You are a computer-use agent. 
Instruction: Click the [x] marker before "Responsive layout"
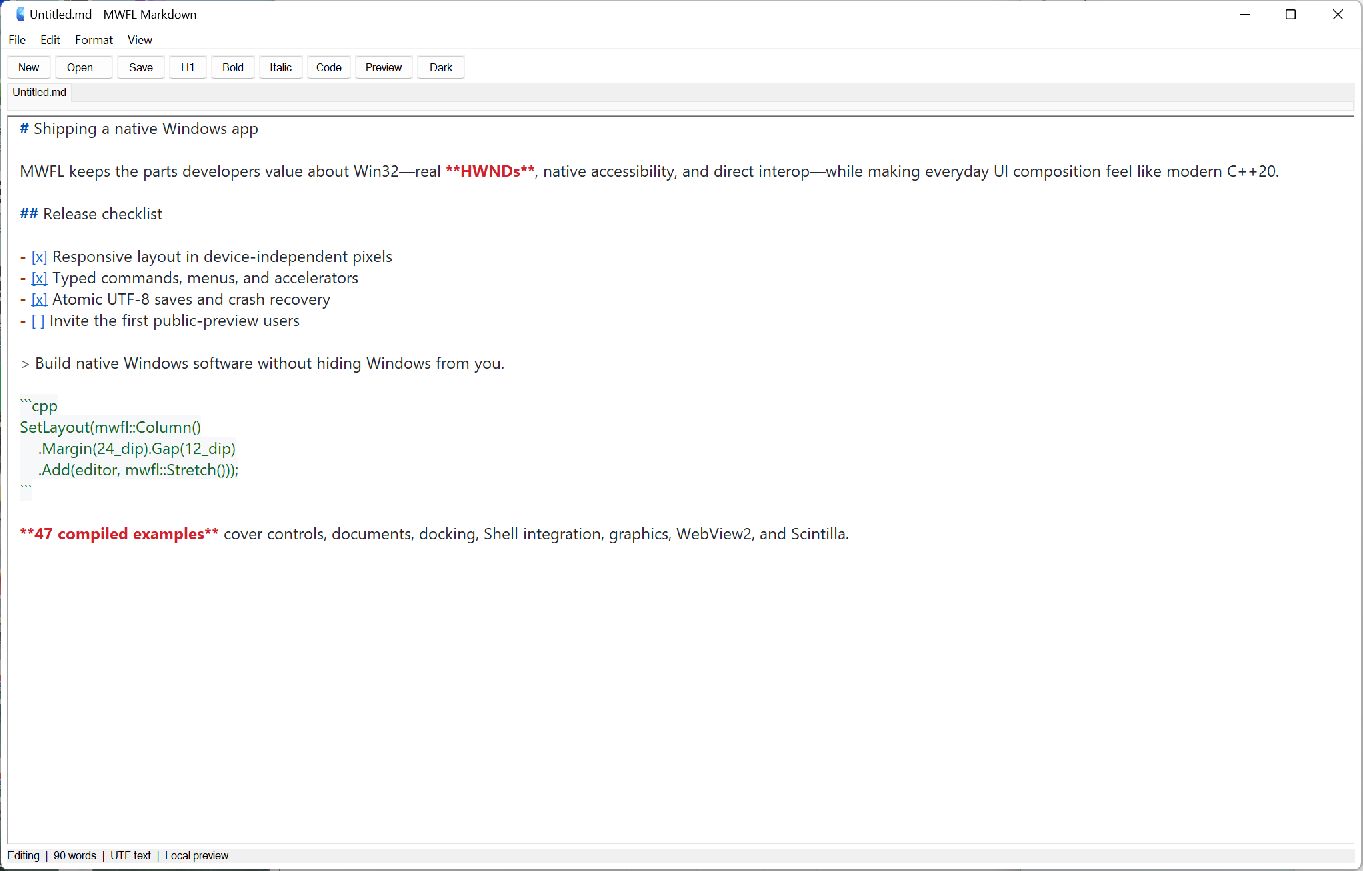tap(39, 257)
